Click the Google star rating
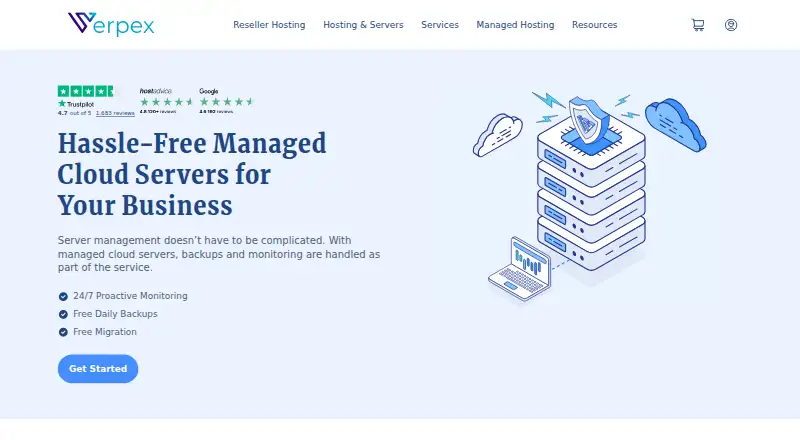 click(x=226, y=102)
